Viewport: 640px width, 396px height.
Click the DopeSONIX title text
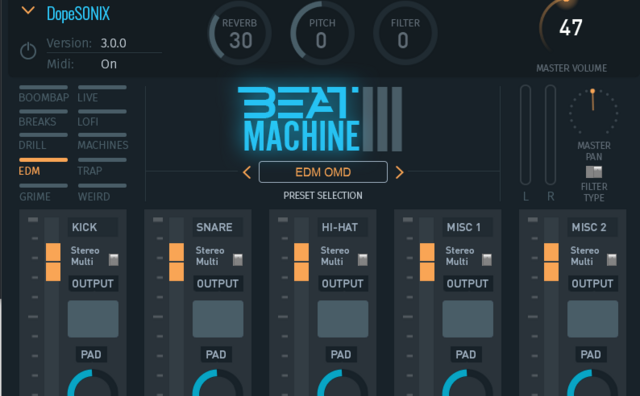coord(78,14)
